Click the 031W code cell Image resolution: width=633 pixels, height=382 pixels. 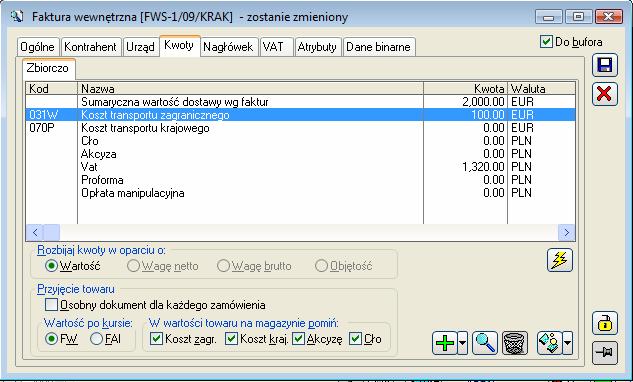pos(52,115)
